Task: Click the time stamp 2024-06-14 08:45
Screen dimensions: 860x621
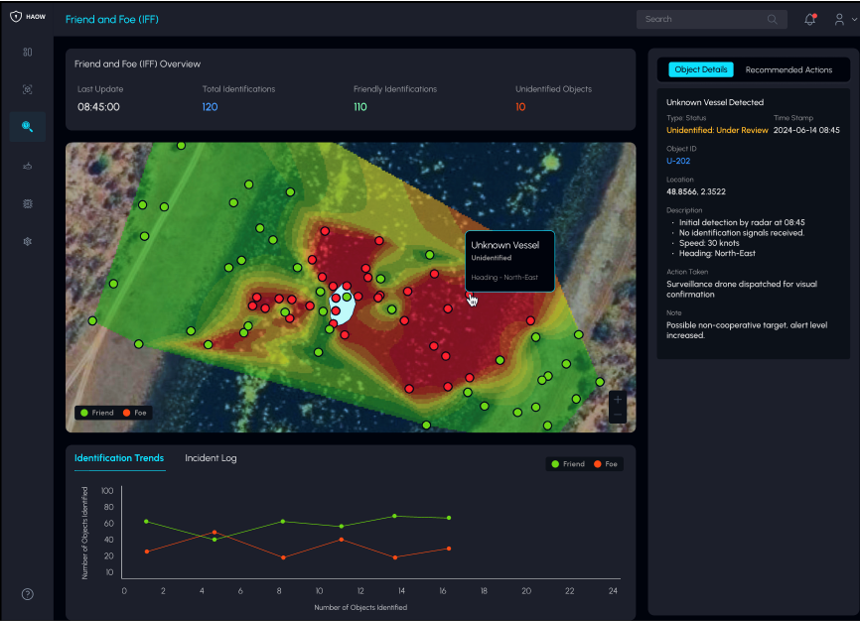Action: click(x=806, y=130)
